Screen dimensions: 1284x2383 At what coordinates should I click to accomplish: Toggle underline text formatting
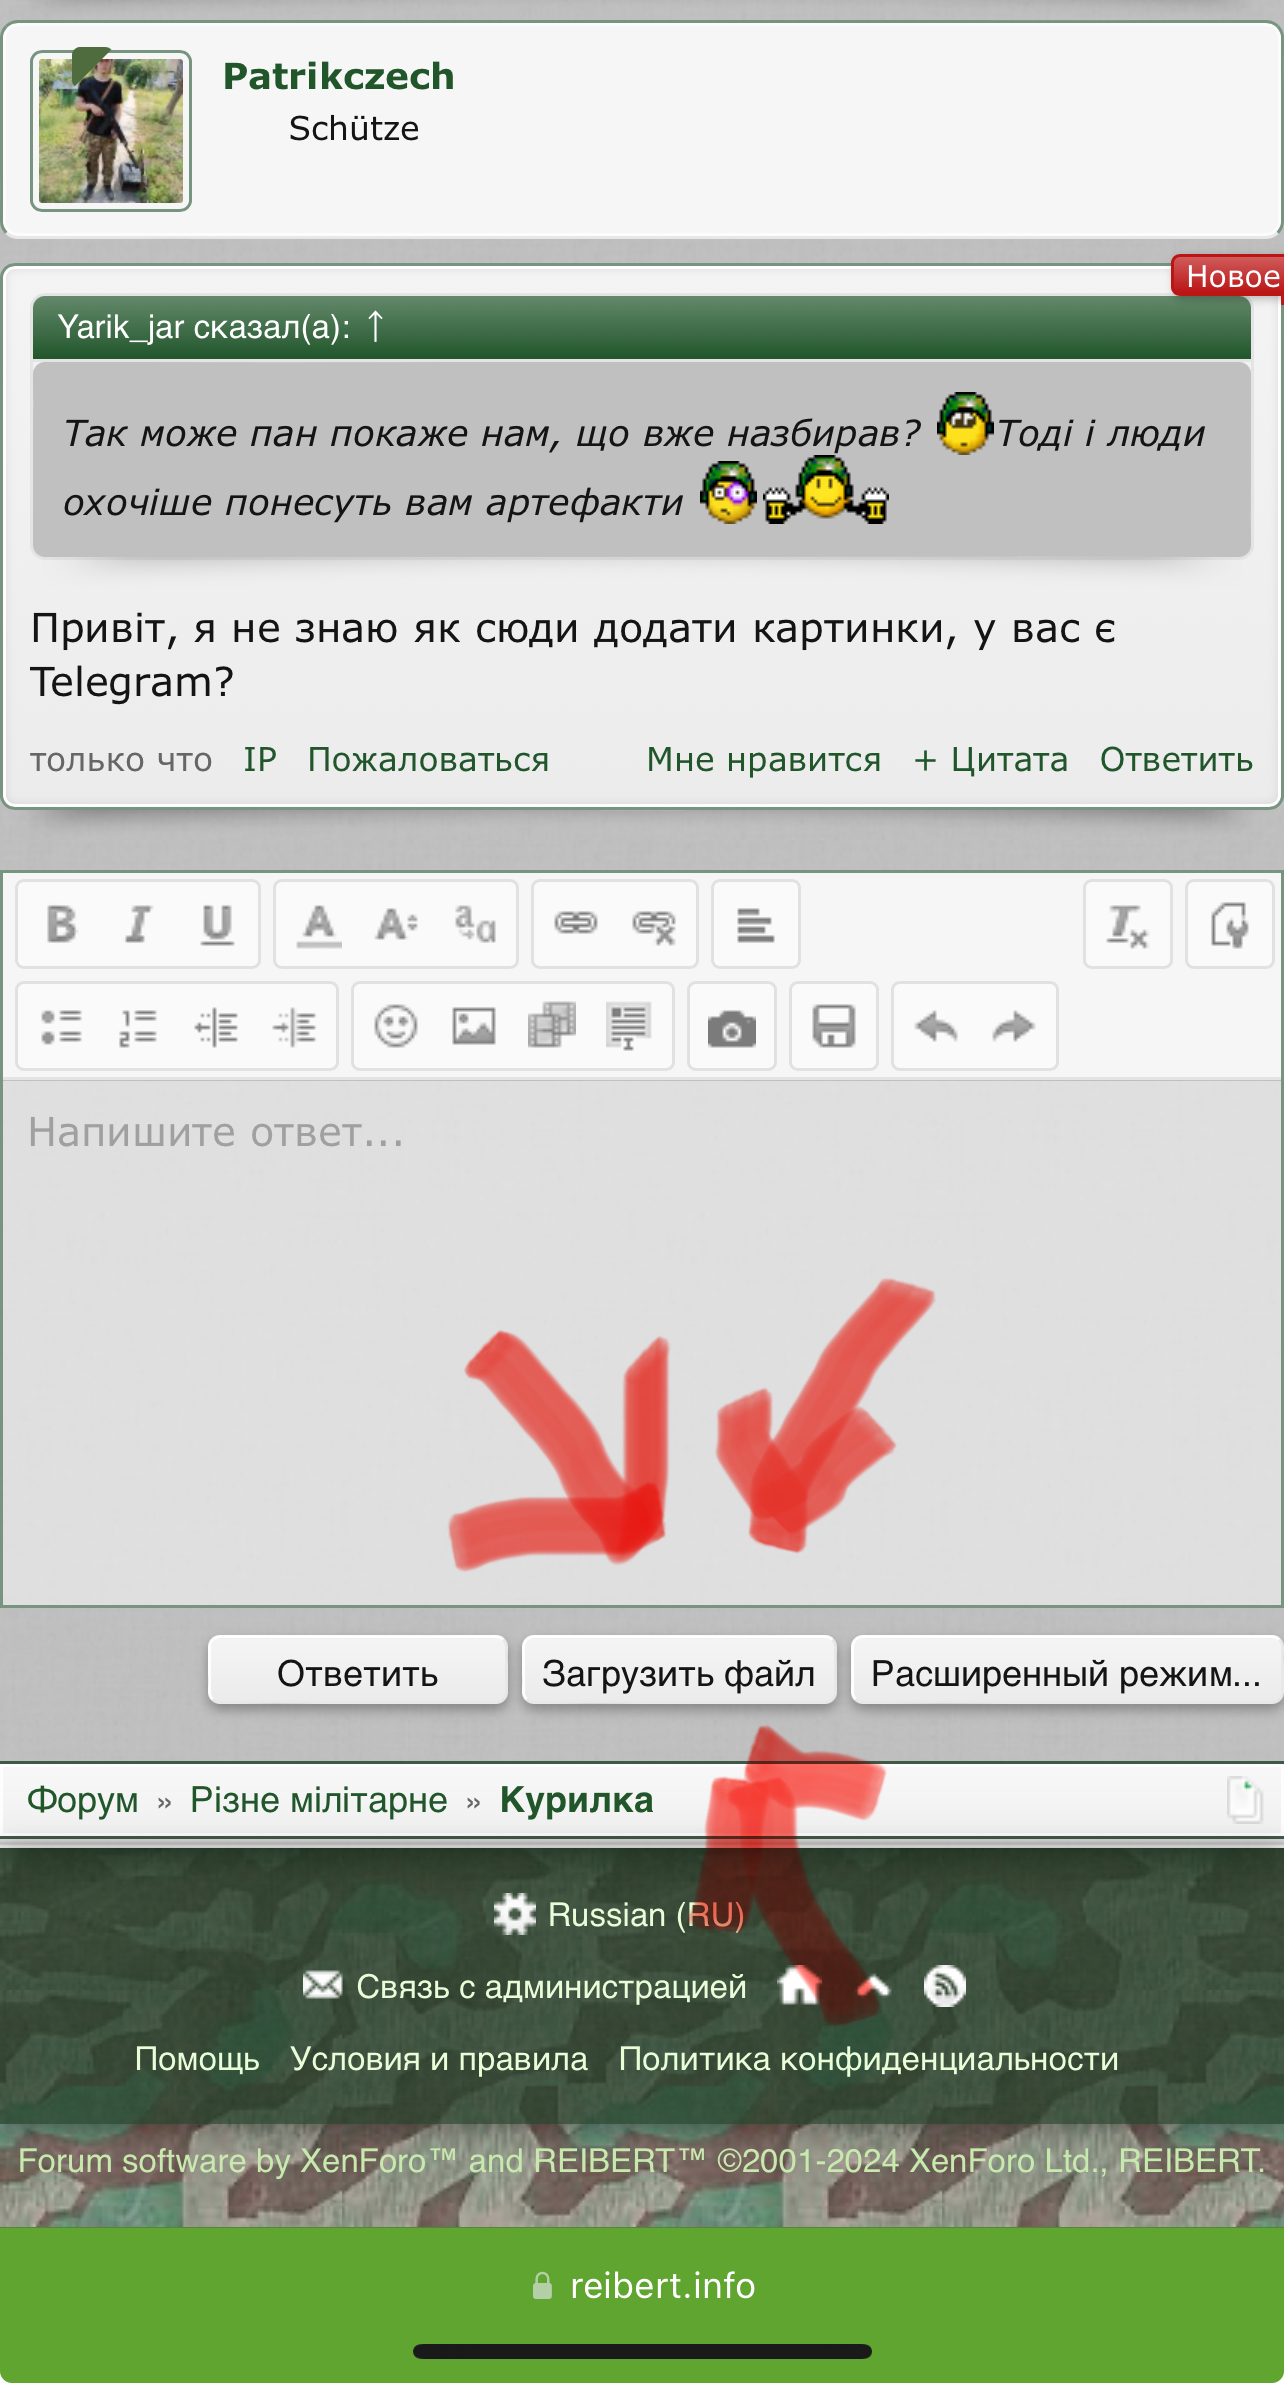[216, 924]
